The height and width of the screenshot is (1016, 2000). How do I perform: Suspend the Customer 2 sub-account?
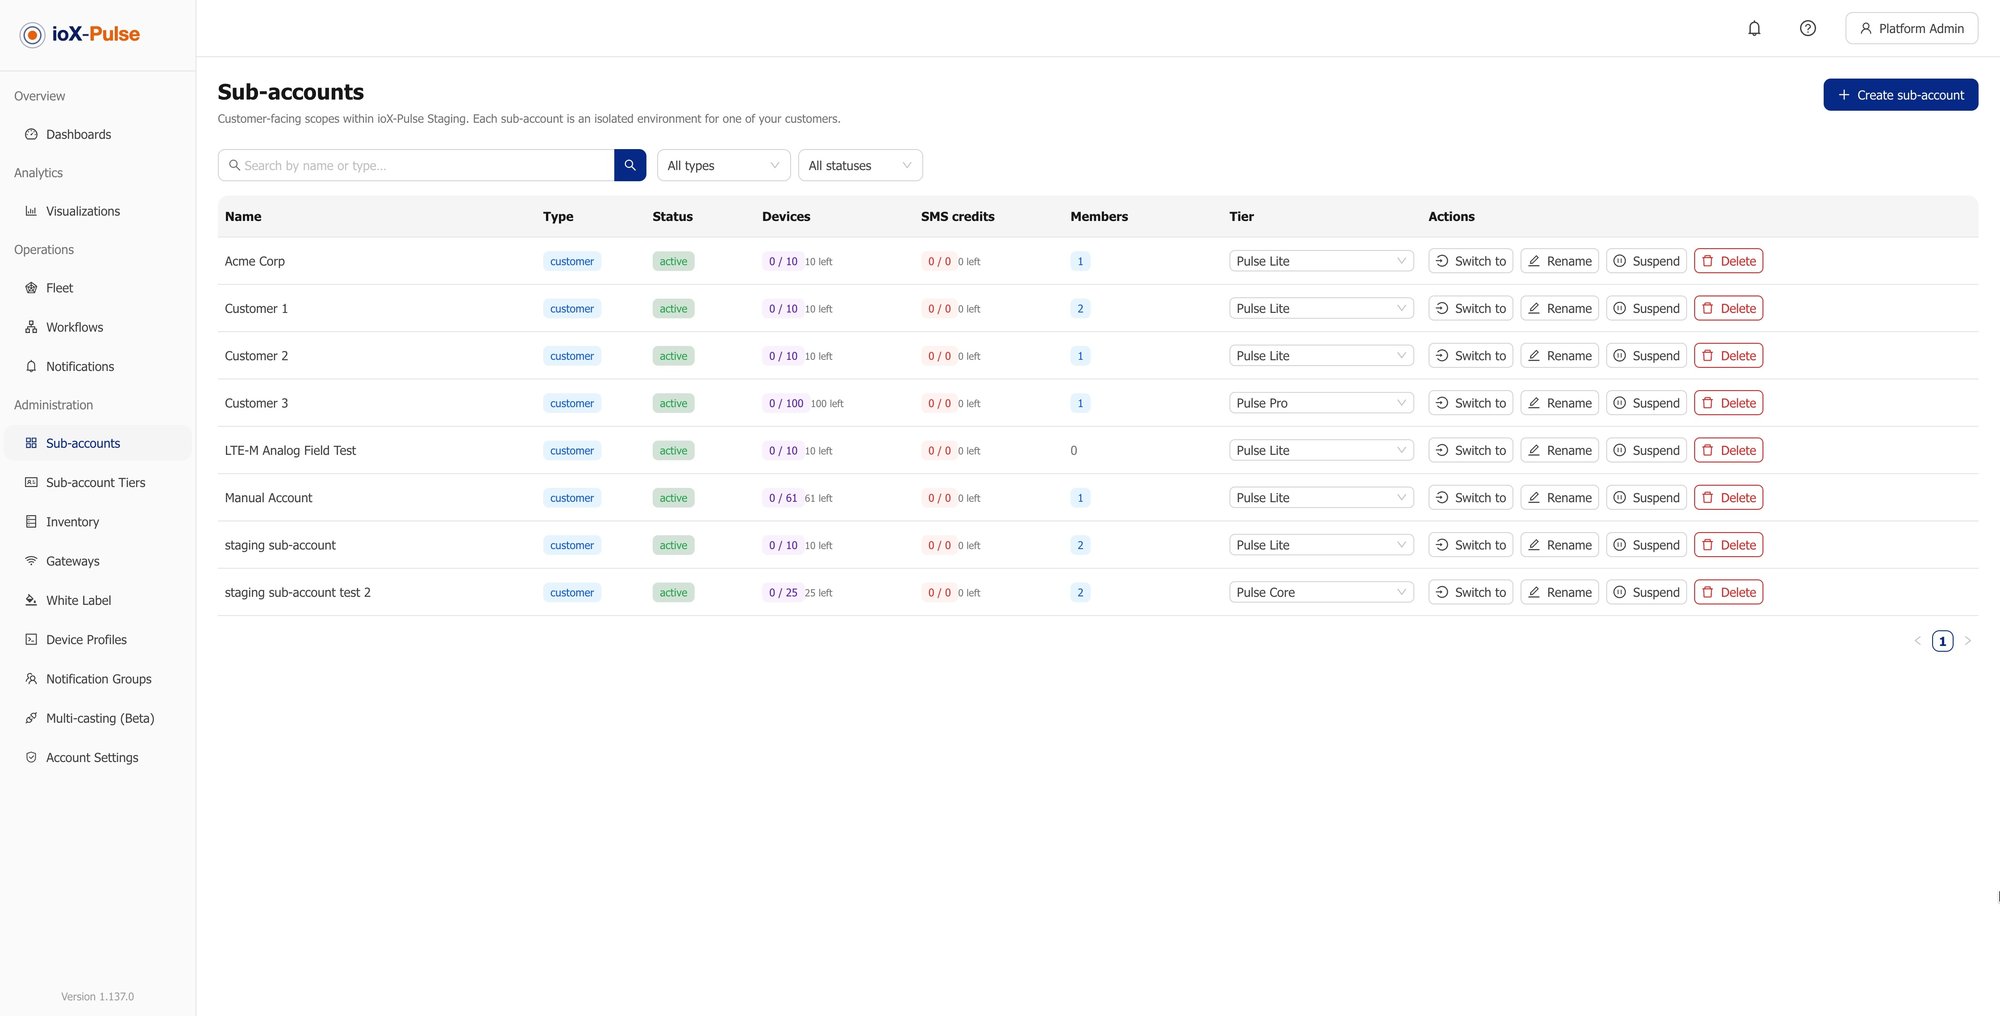[1646, 356]
